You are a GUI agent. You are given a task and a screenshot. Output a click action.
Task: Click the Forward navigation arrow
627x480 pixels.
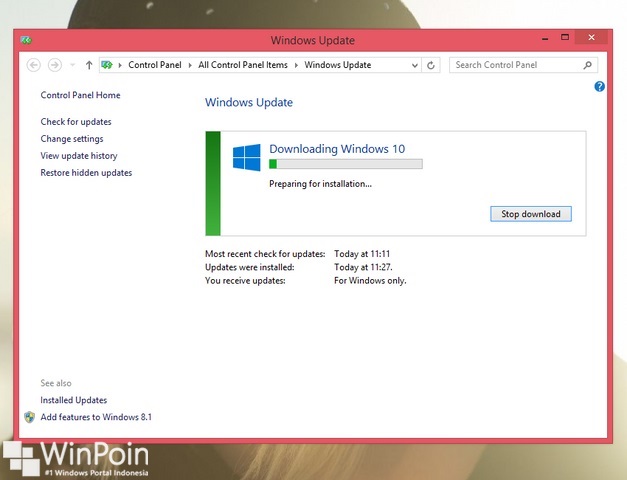55,65
